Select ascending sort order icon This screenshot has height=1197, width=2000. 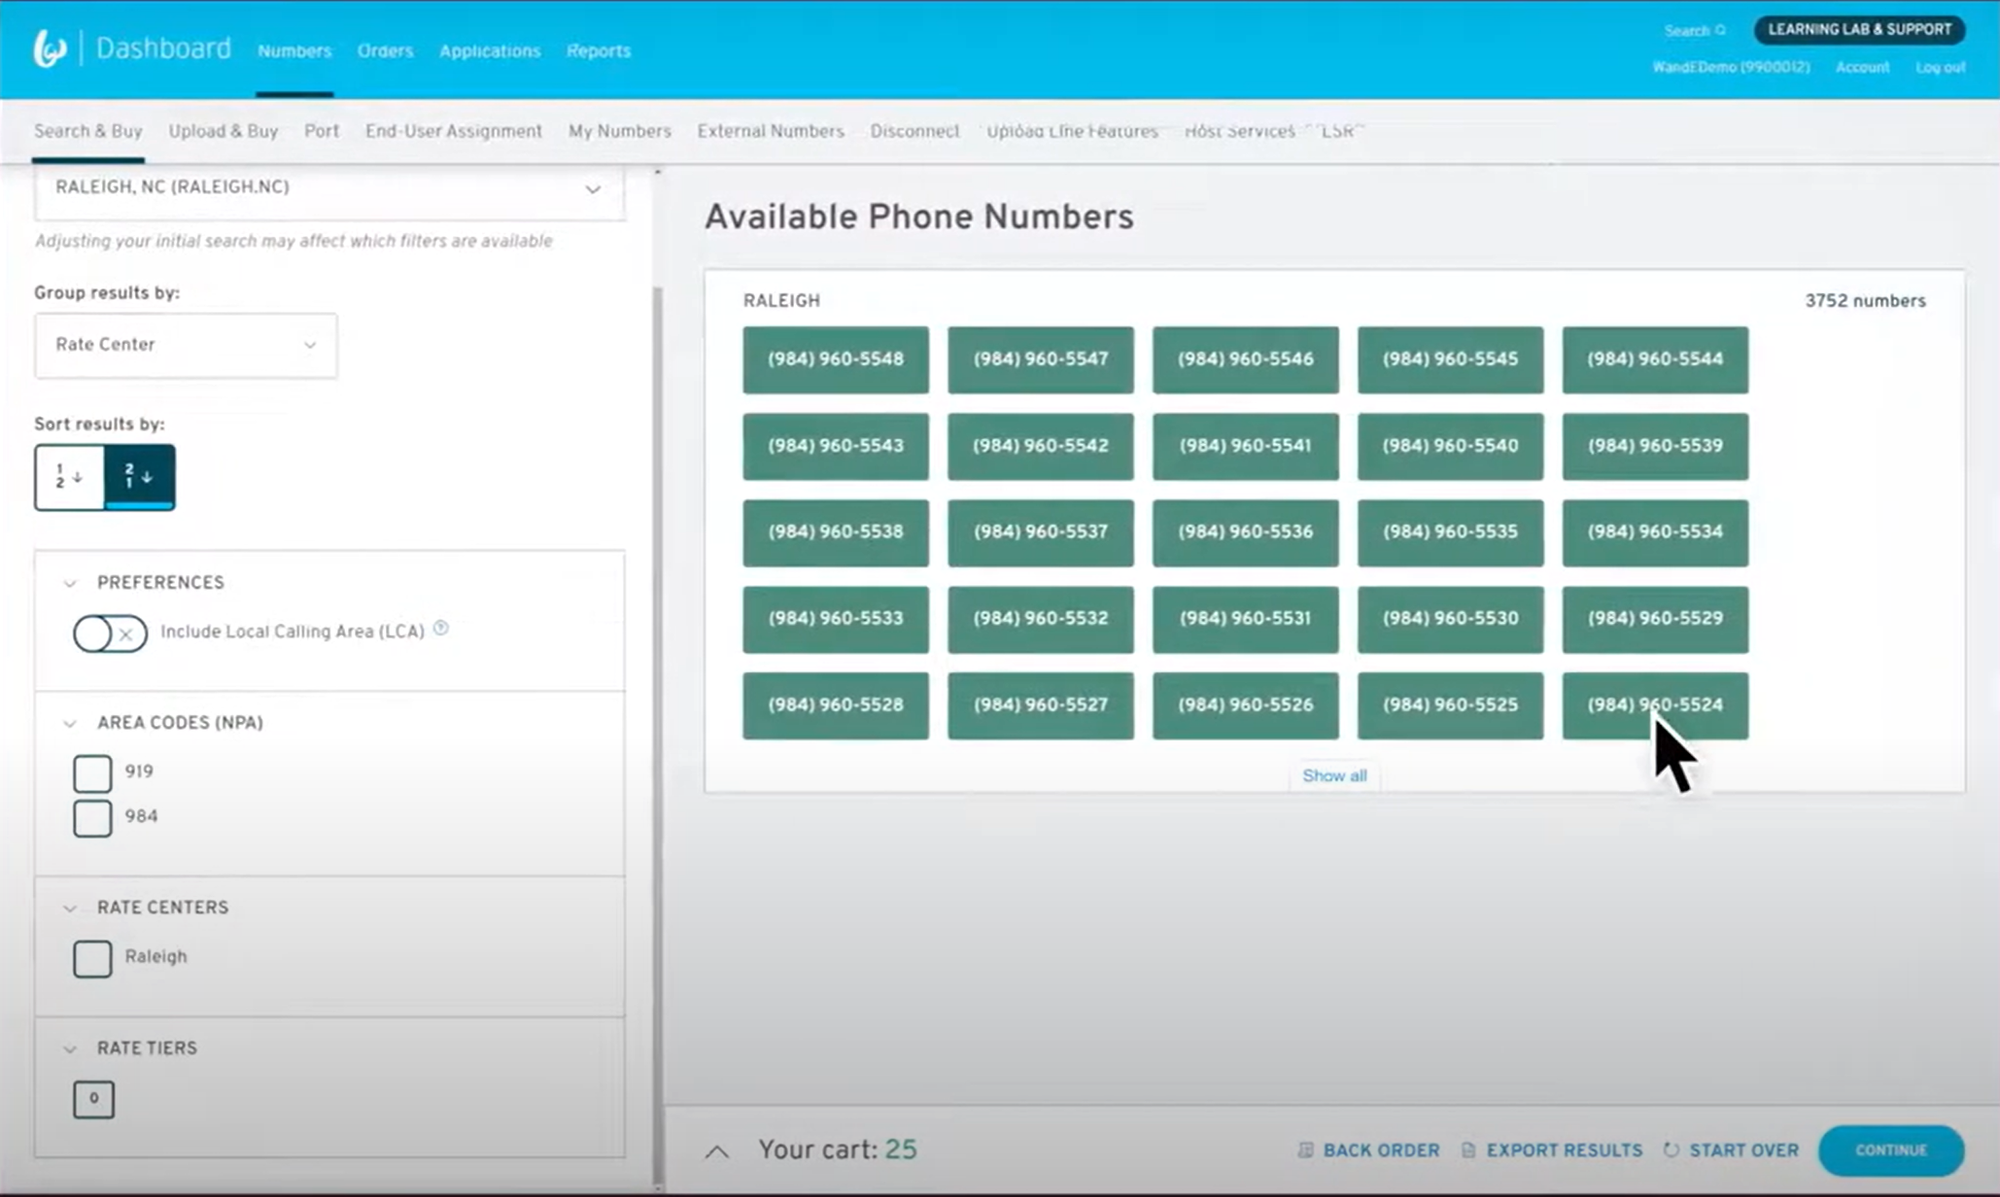click(x=69, y=477)
